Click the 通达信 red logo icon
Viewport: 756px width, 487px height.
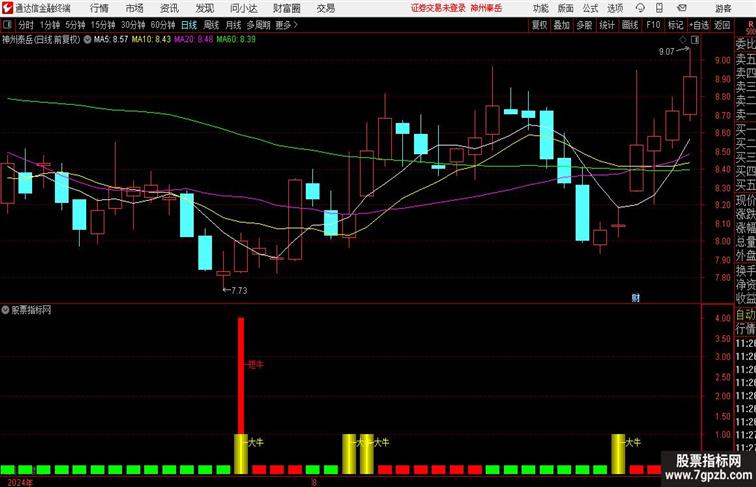coord(7,8)
